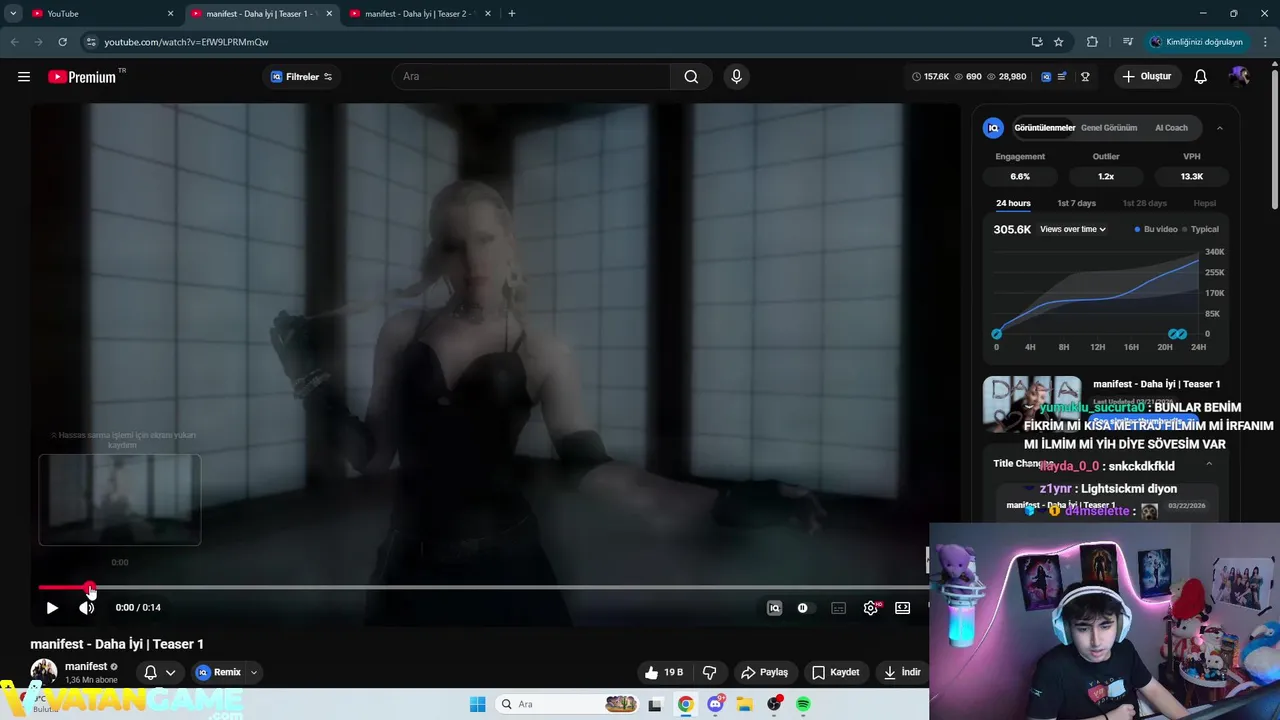Open the Filtreler filter button
Viewport: 1280px width, 720px height.
[x=301, y=77]
